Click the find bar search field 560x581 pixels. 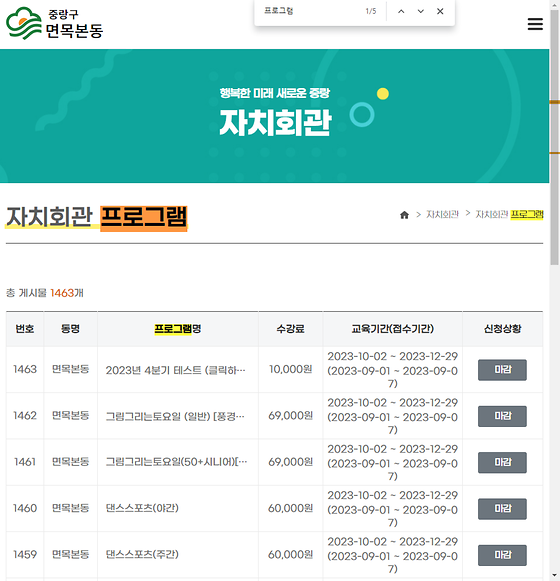(x=311, y=11)
